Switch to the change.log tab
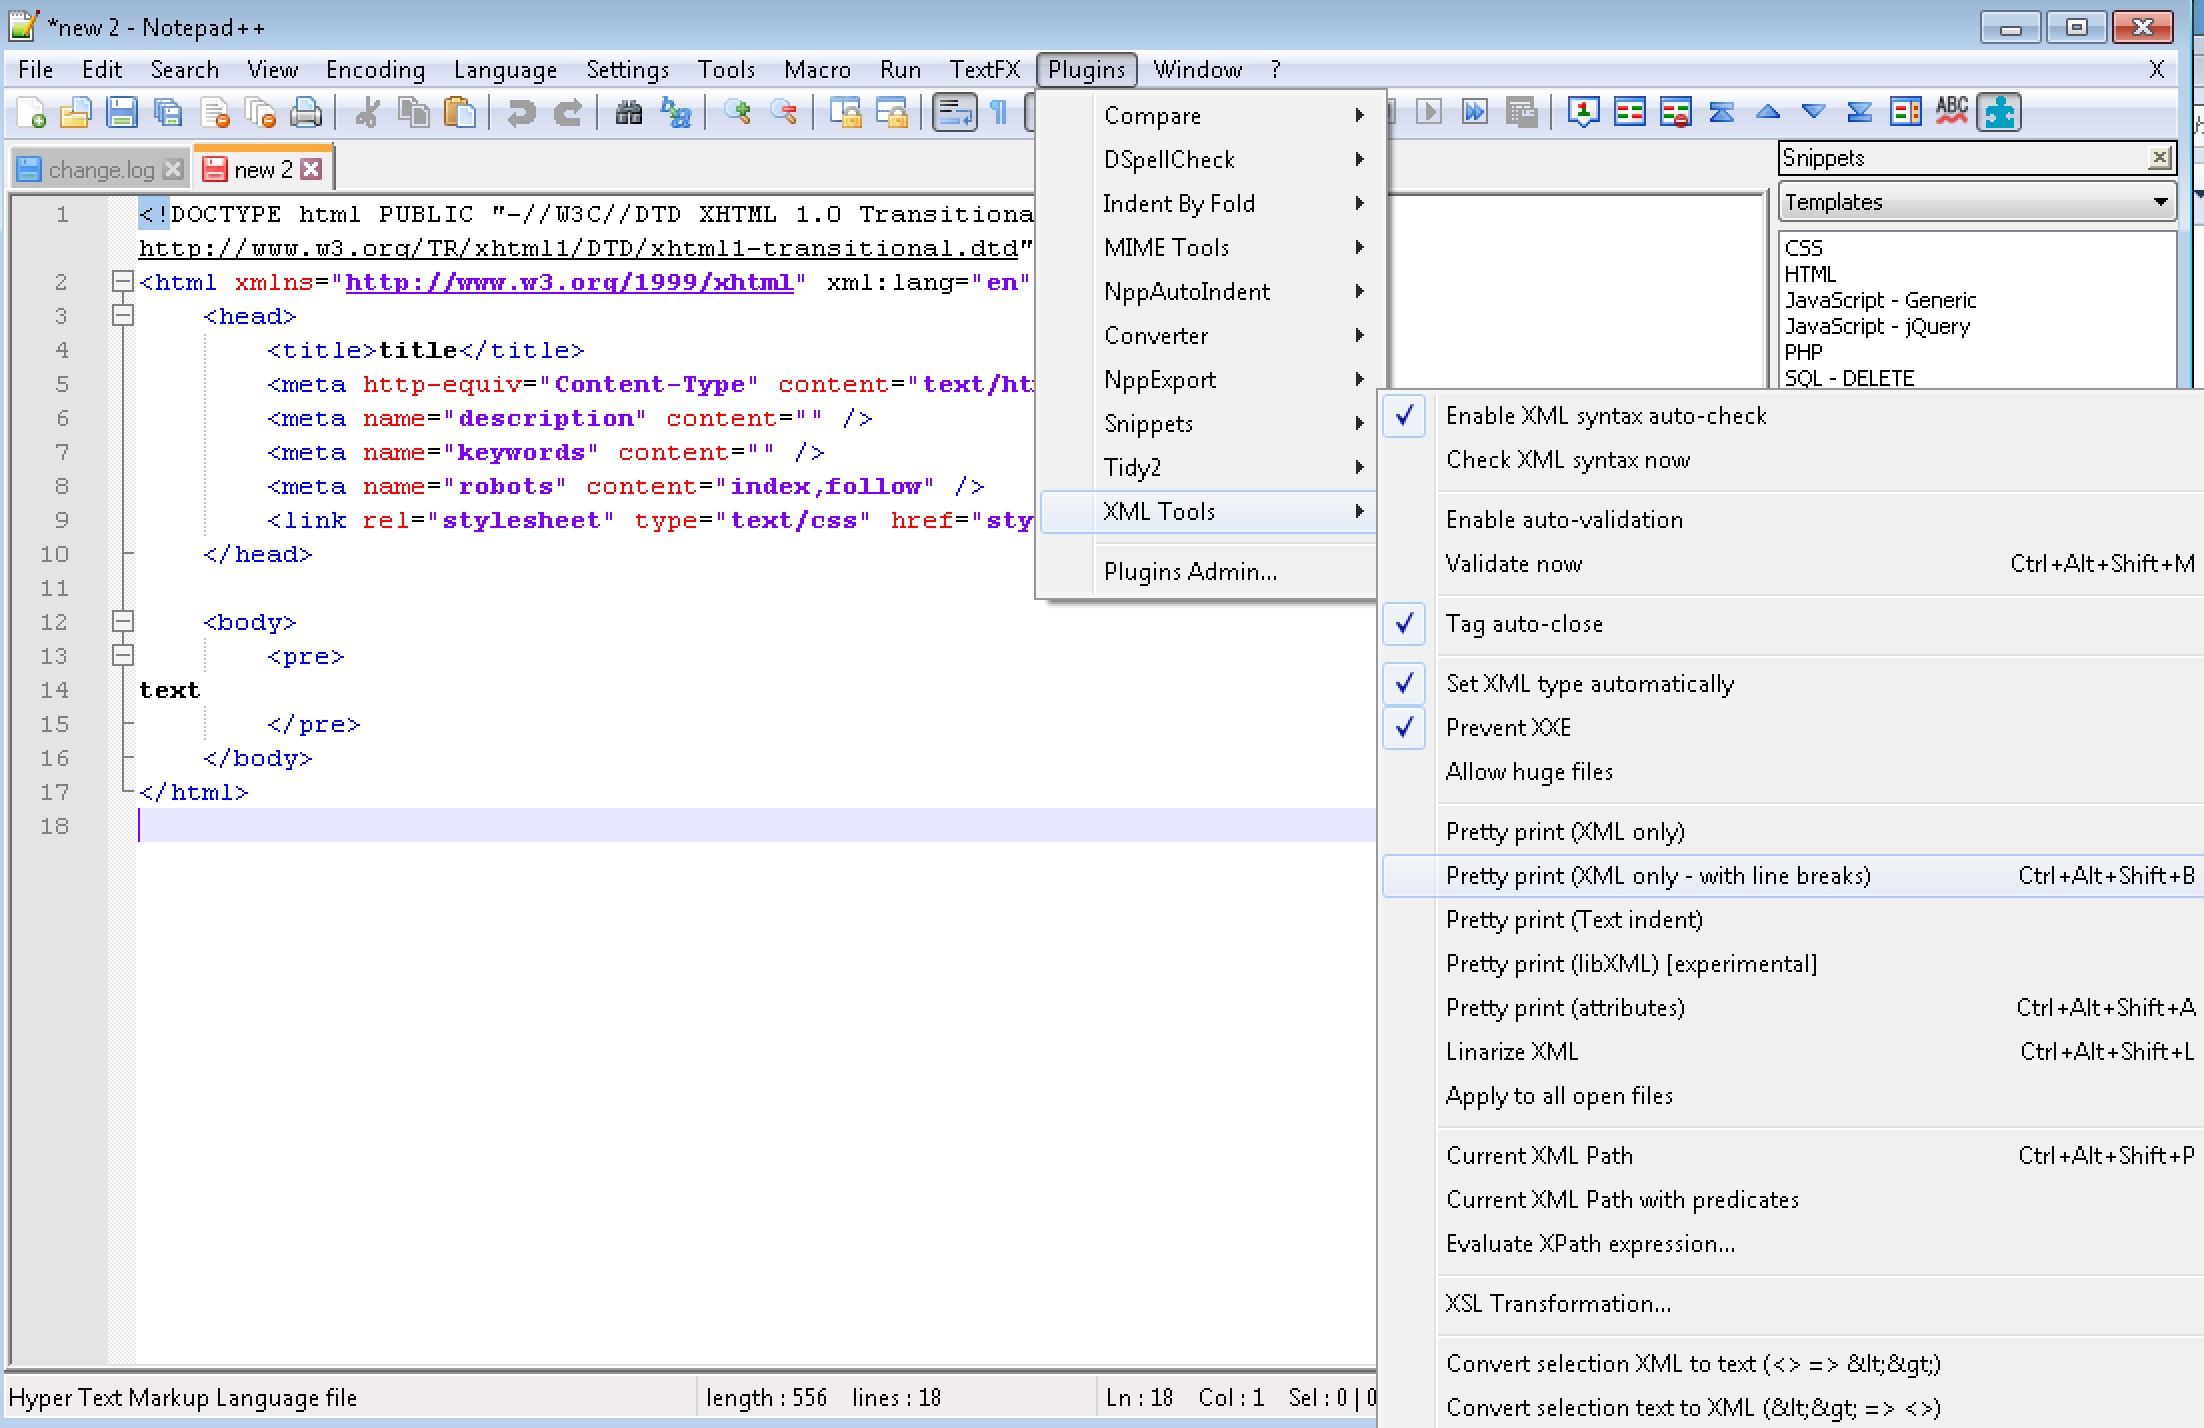 pyautogui.click(x=101, y=170)
